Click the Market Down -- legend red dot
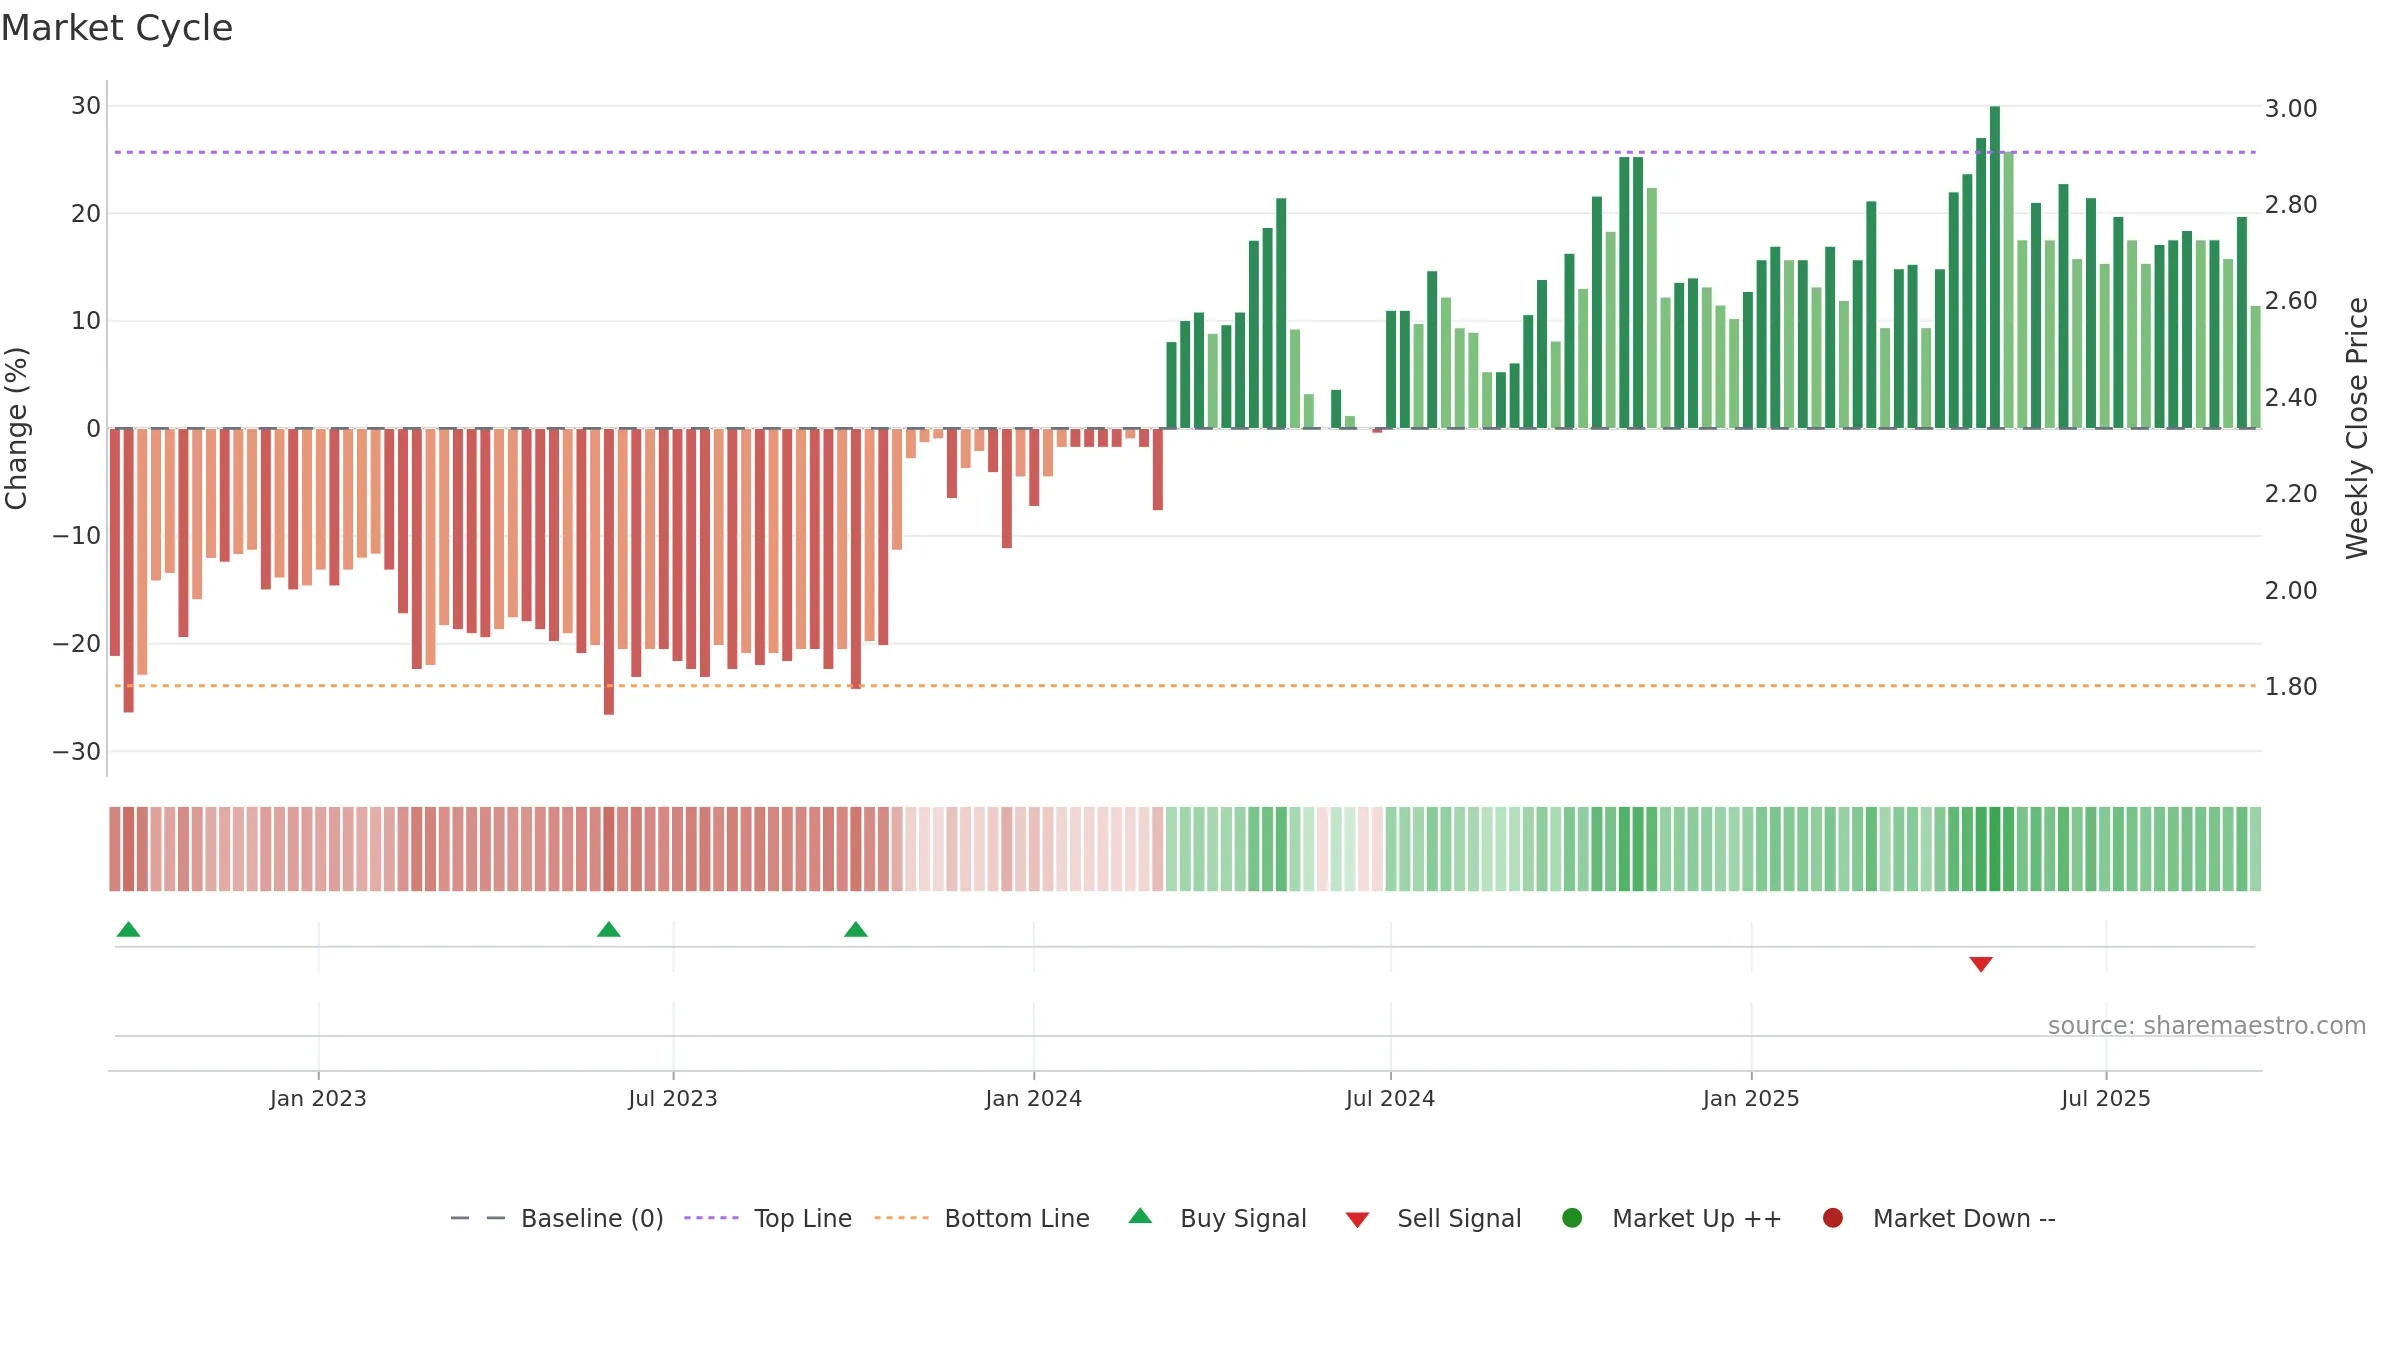This screenshot has height=1350, width=2400. [1833, 1218]
